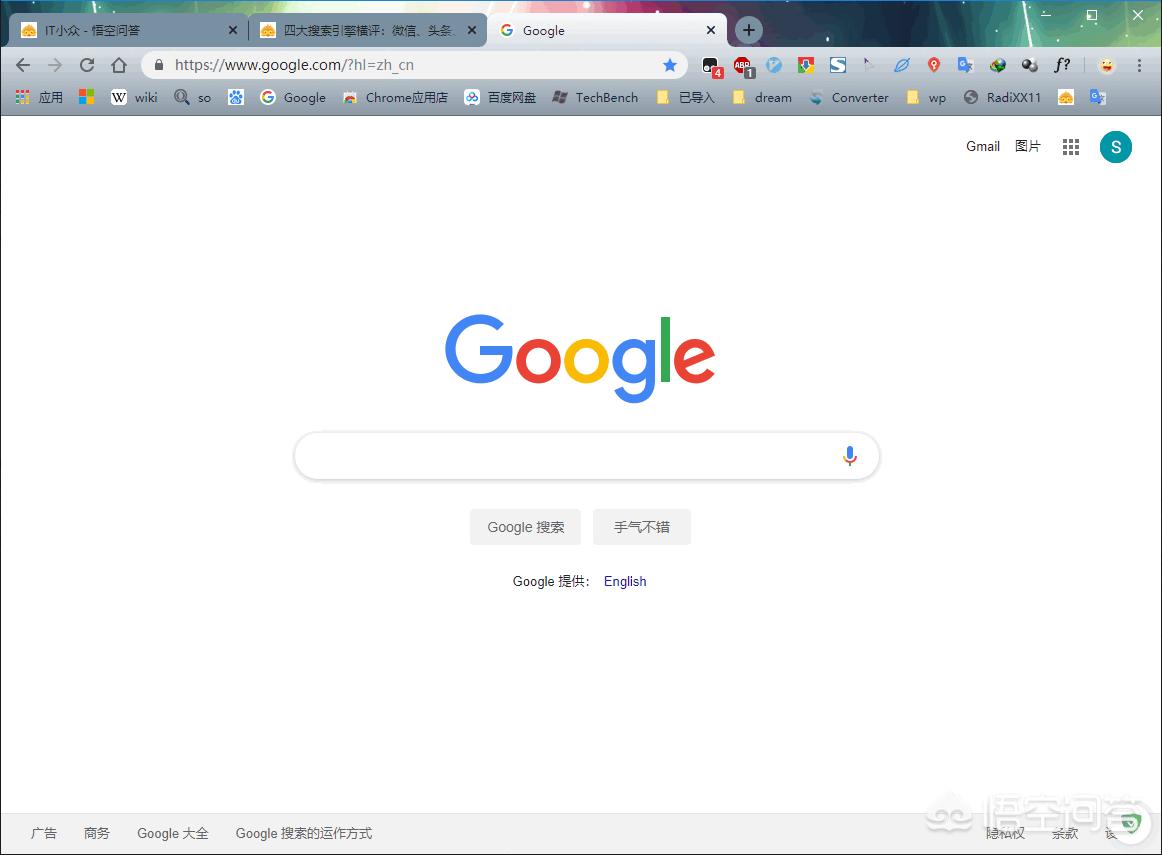Close the Google tab
1162x855 pixels.
(711, 30)
